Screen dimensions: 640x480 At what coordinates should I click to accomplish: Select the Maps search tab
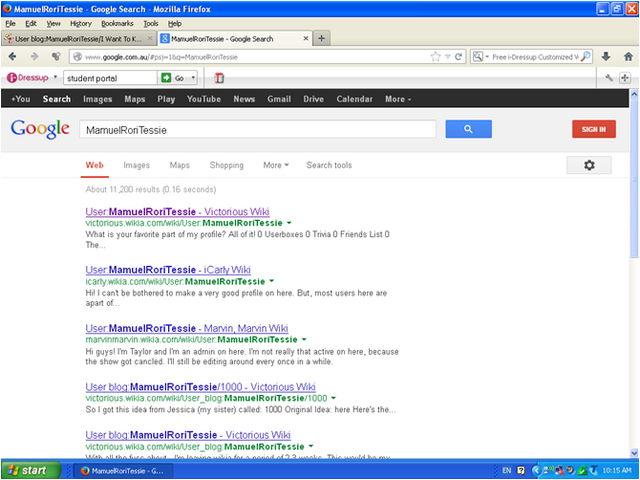180,165
